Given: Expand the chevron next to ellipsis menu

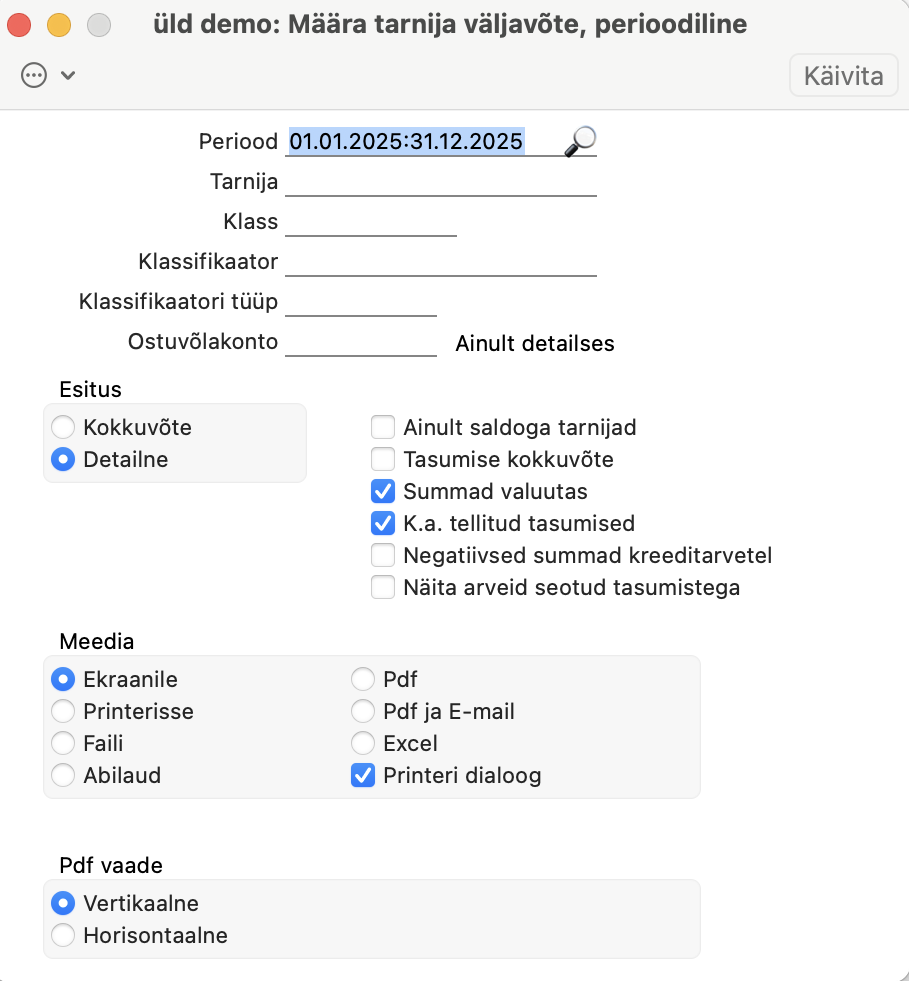Looking at the screenshot, I should point(68,75).
